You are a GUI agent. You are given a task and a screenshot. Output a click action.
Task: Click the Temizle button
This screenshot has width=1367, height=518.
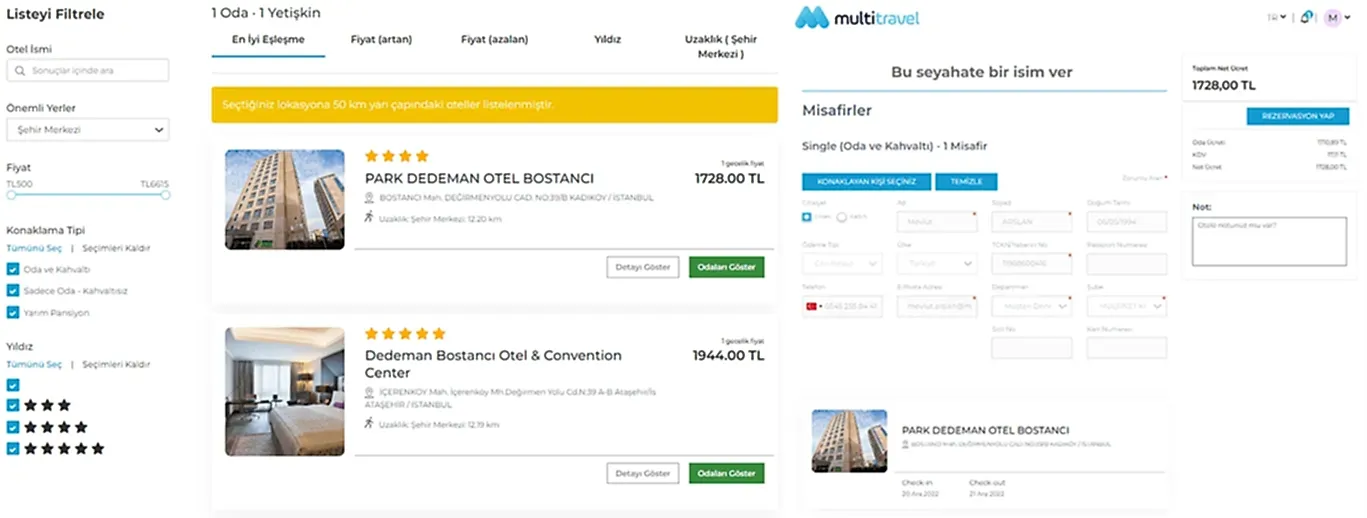point(966,182)
